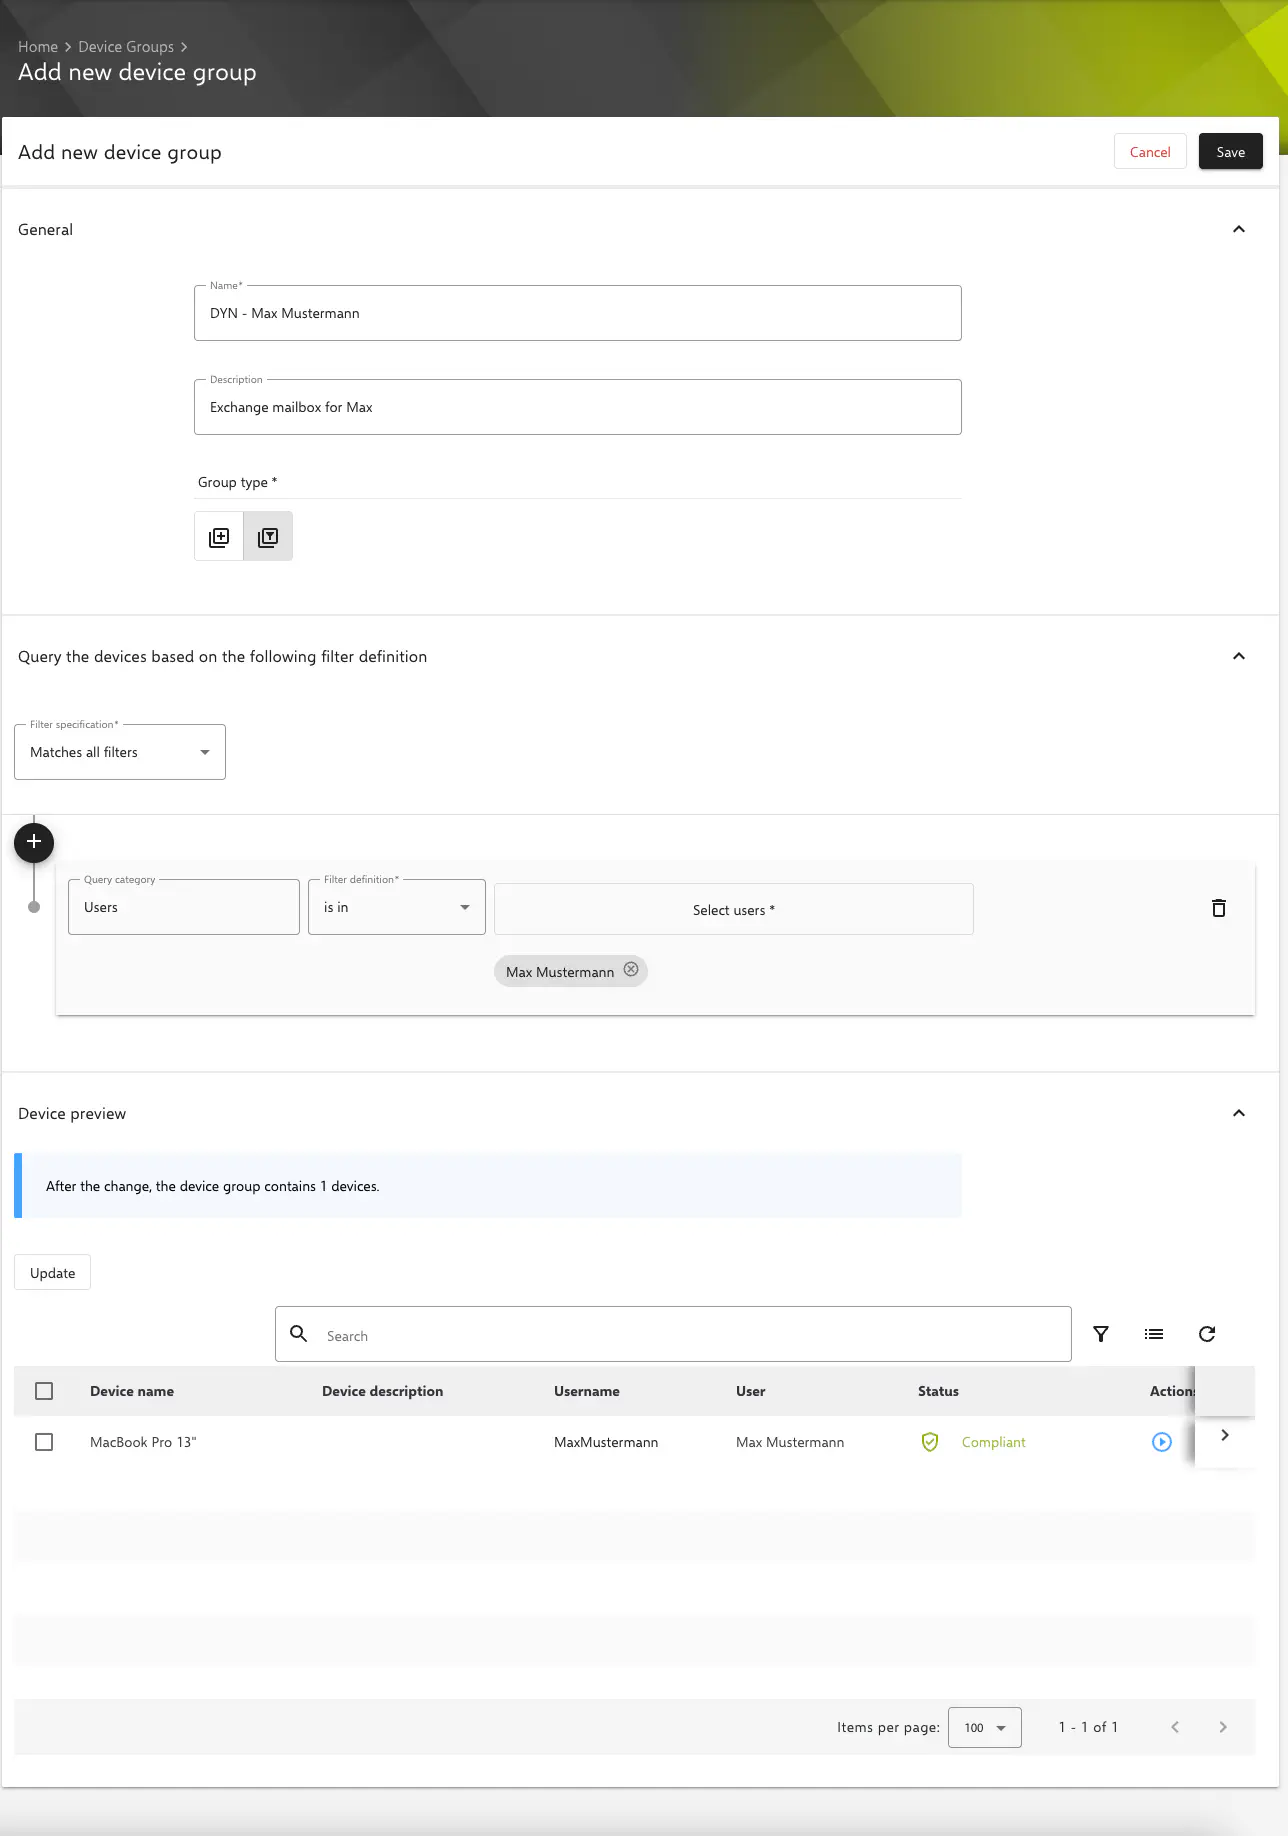Viewport: 1288px width, 1836px height.
Task: Remove the Max Mustermann user chip
Action: click(631, 970)
